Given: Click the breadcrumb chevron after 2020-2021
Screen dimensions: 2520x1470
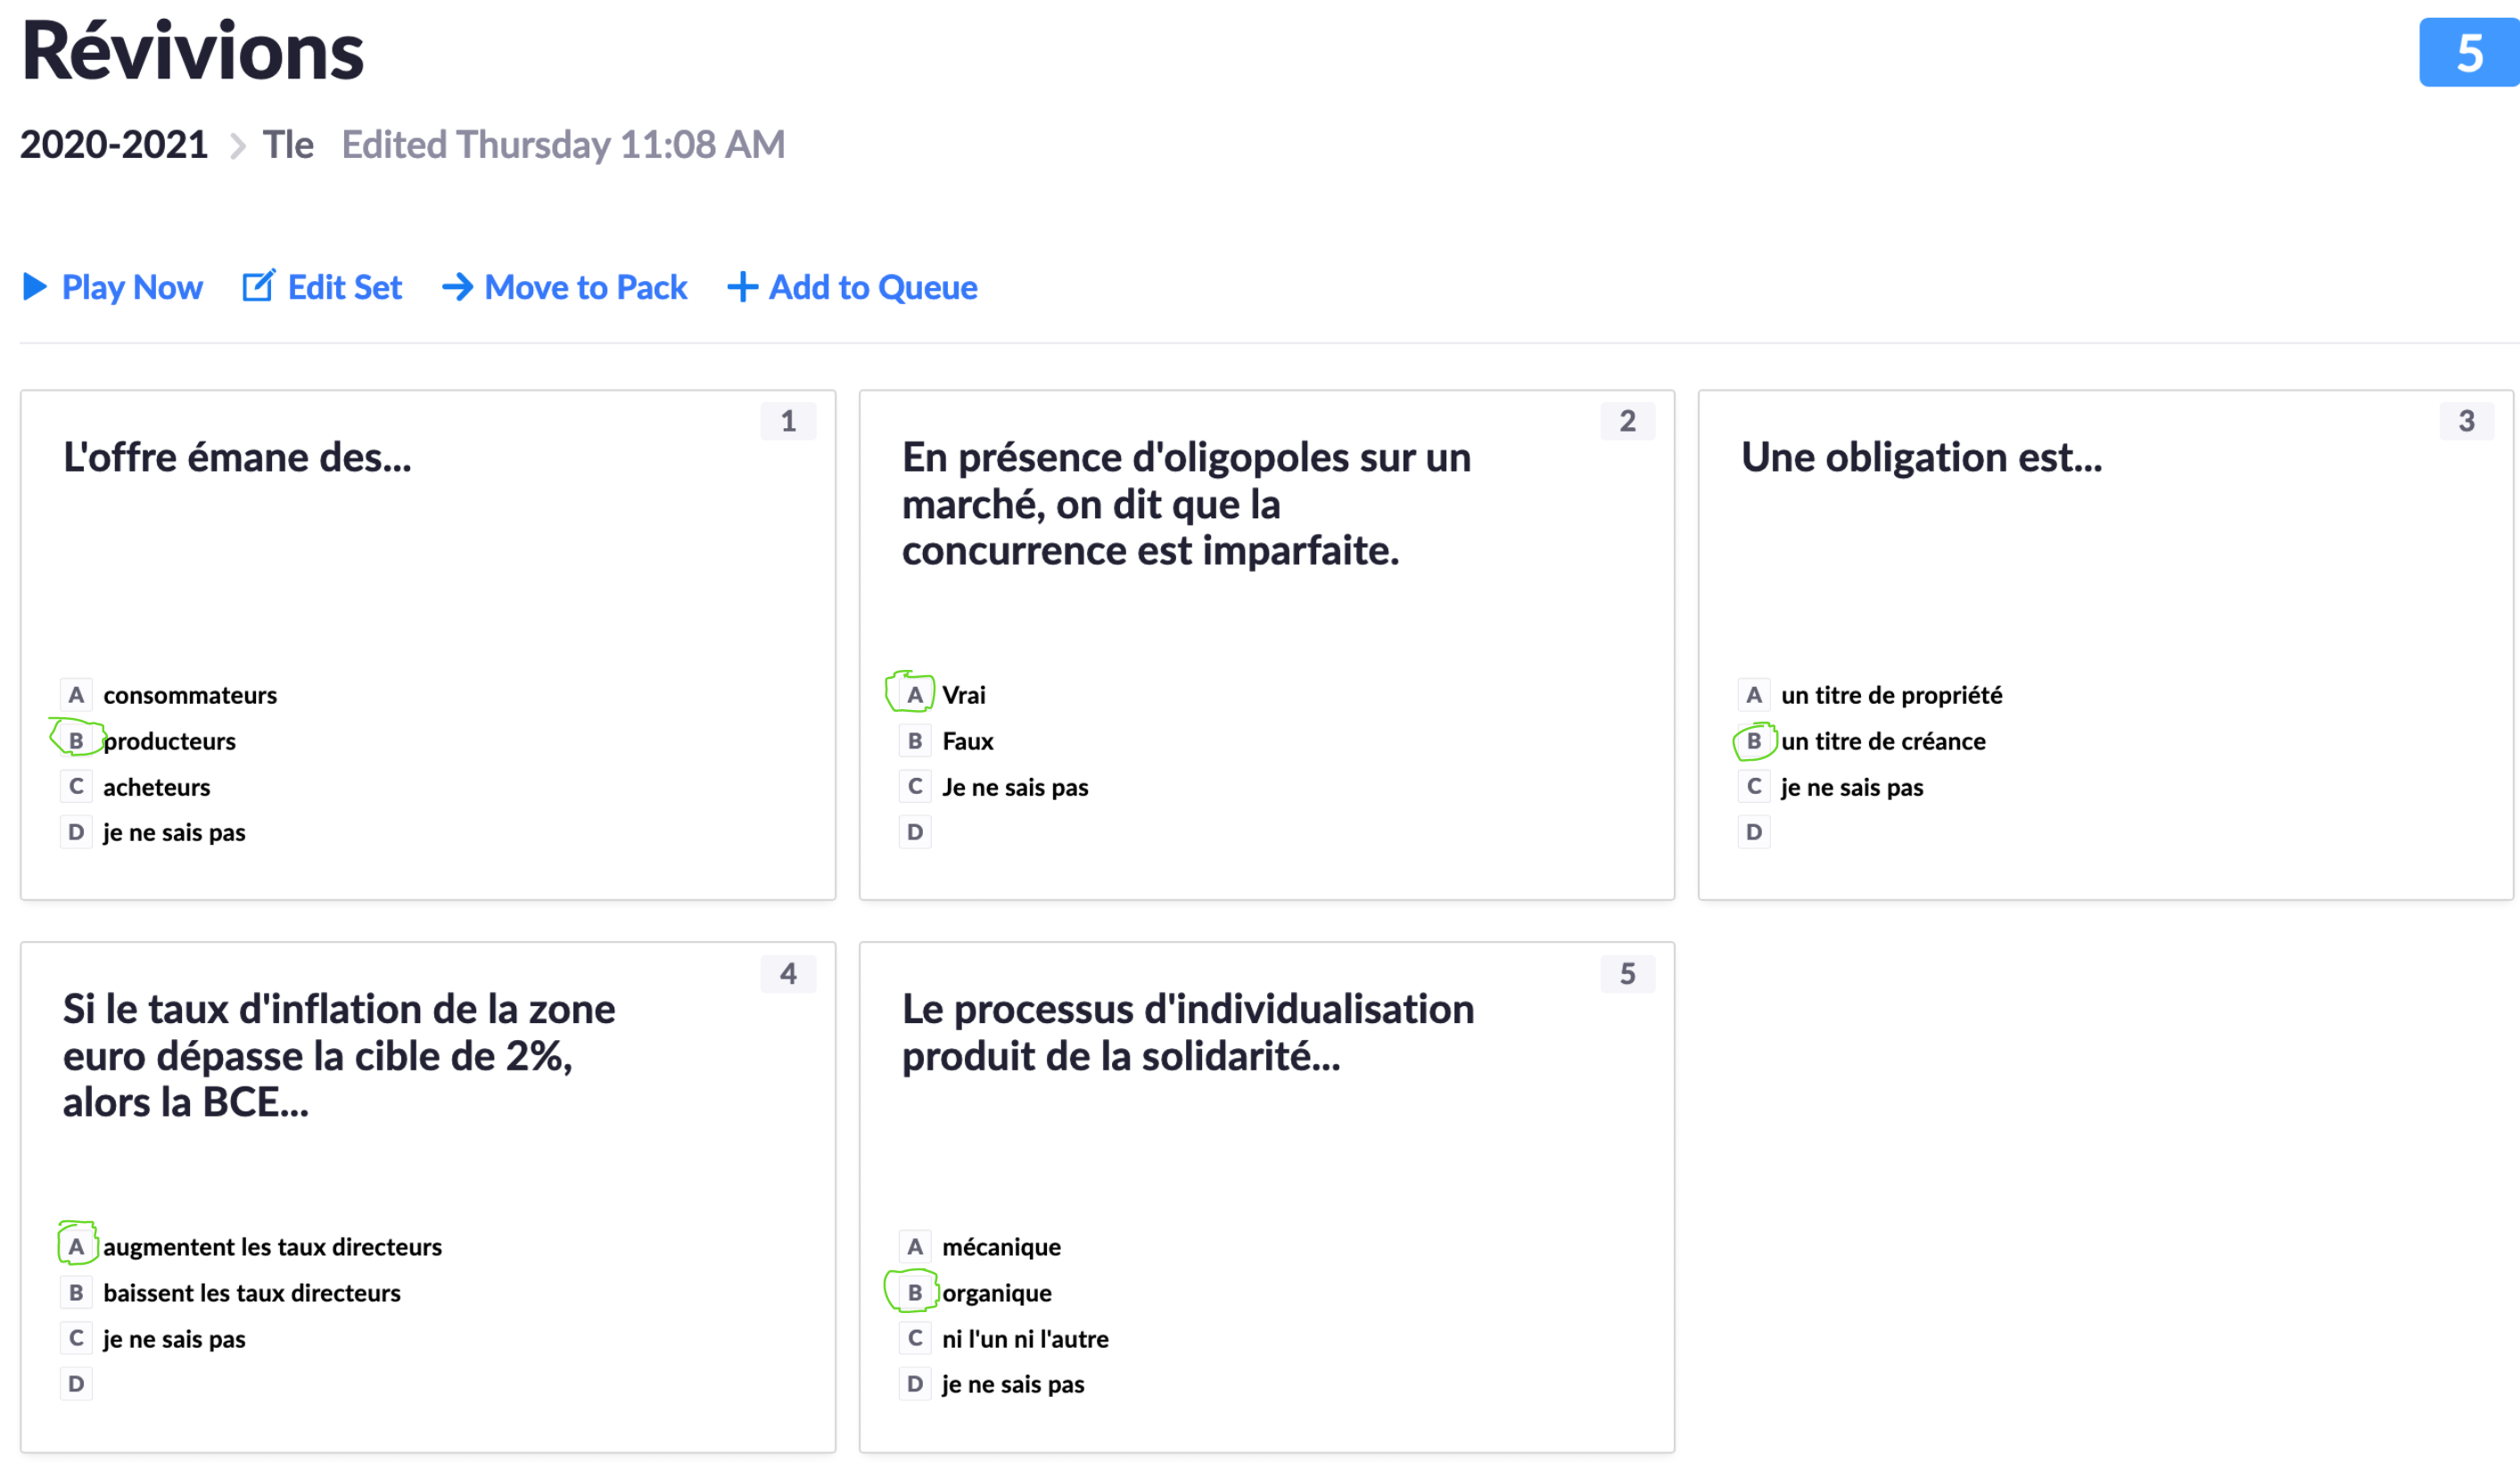Looking at the screenshot, I should (x=237, y=147).
